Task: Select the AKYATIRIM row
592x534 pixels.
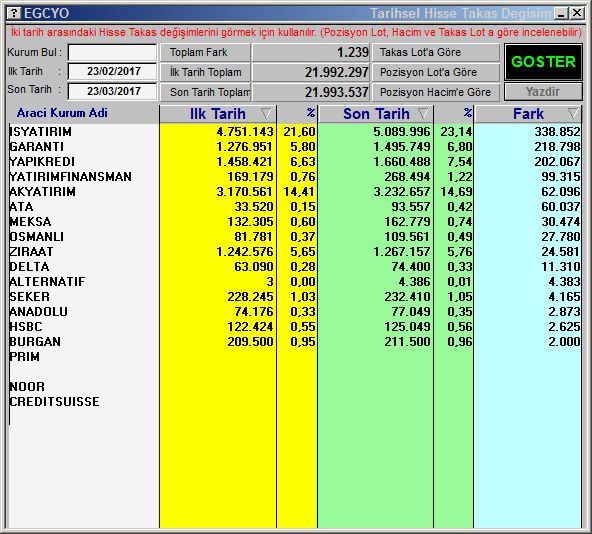Action: (294, 192)
